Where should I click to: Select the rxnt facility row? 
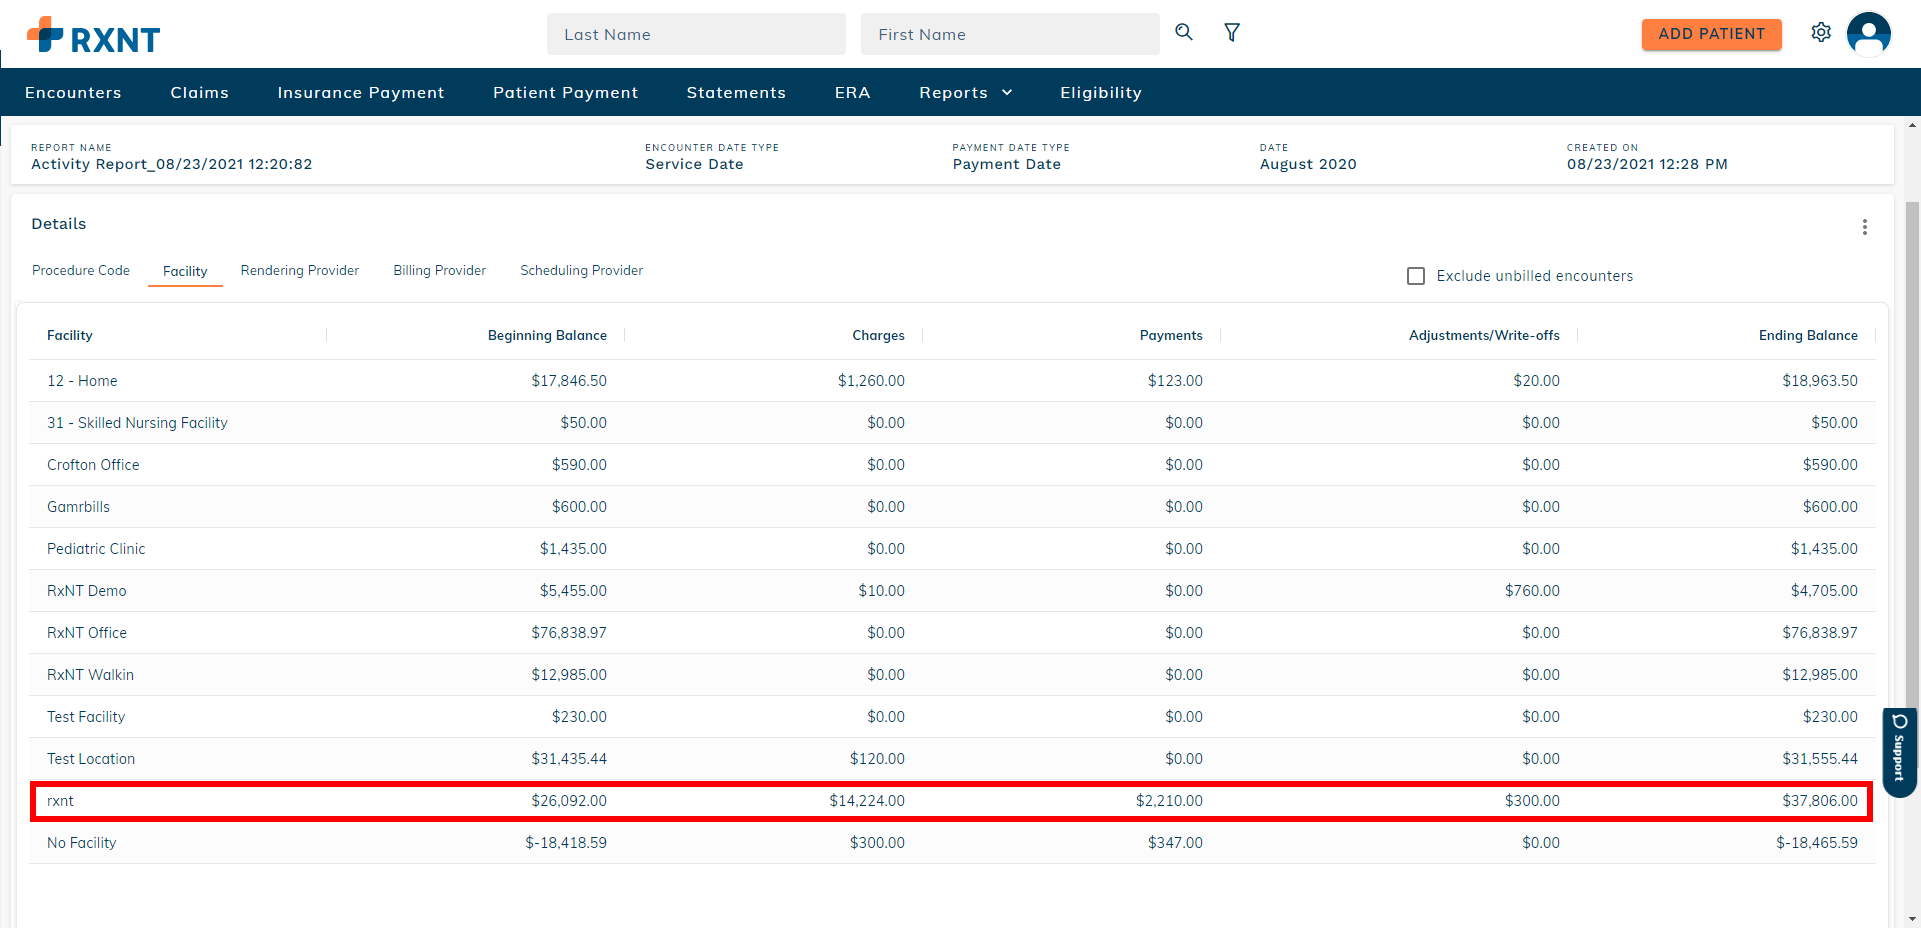952,801
